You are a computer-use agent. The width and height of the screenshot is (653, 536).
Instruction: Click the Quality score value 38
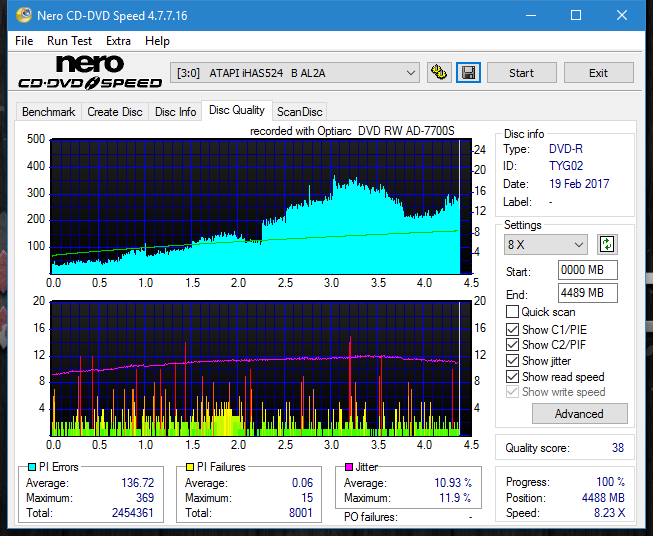coord(618,448)
